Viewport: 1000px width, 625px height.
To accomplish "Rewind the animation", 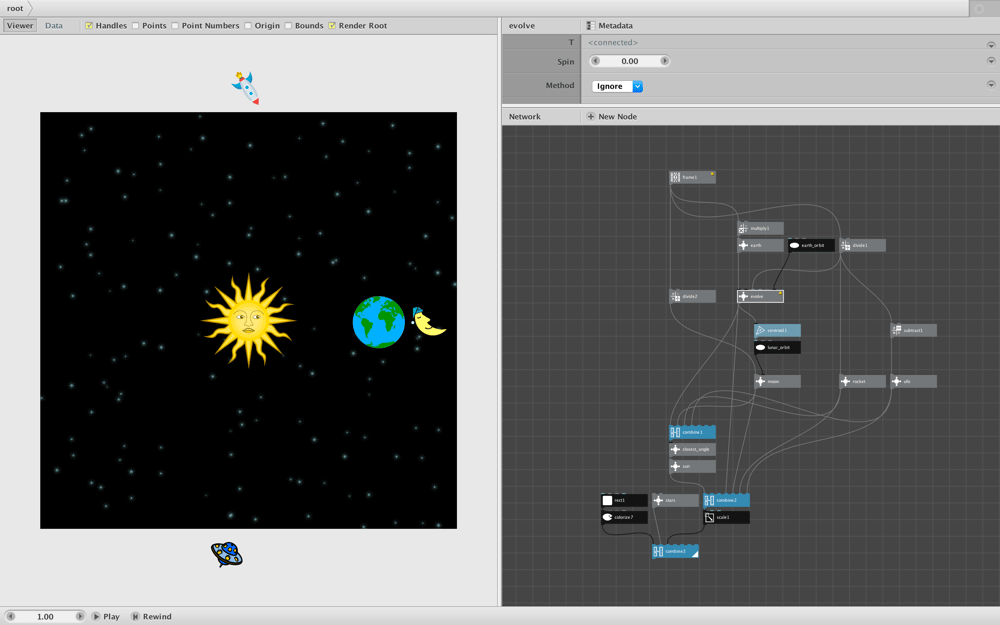I will (151, 617).
